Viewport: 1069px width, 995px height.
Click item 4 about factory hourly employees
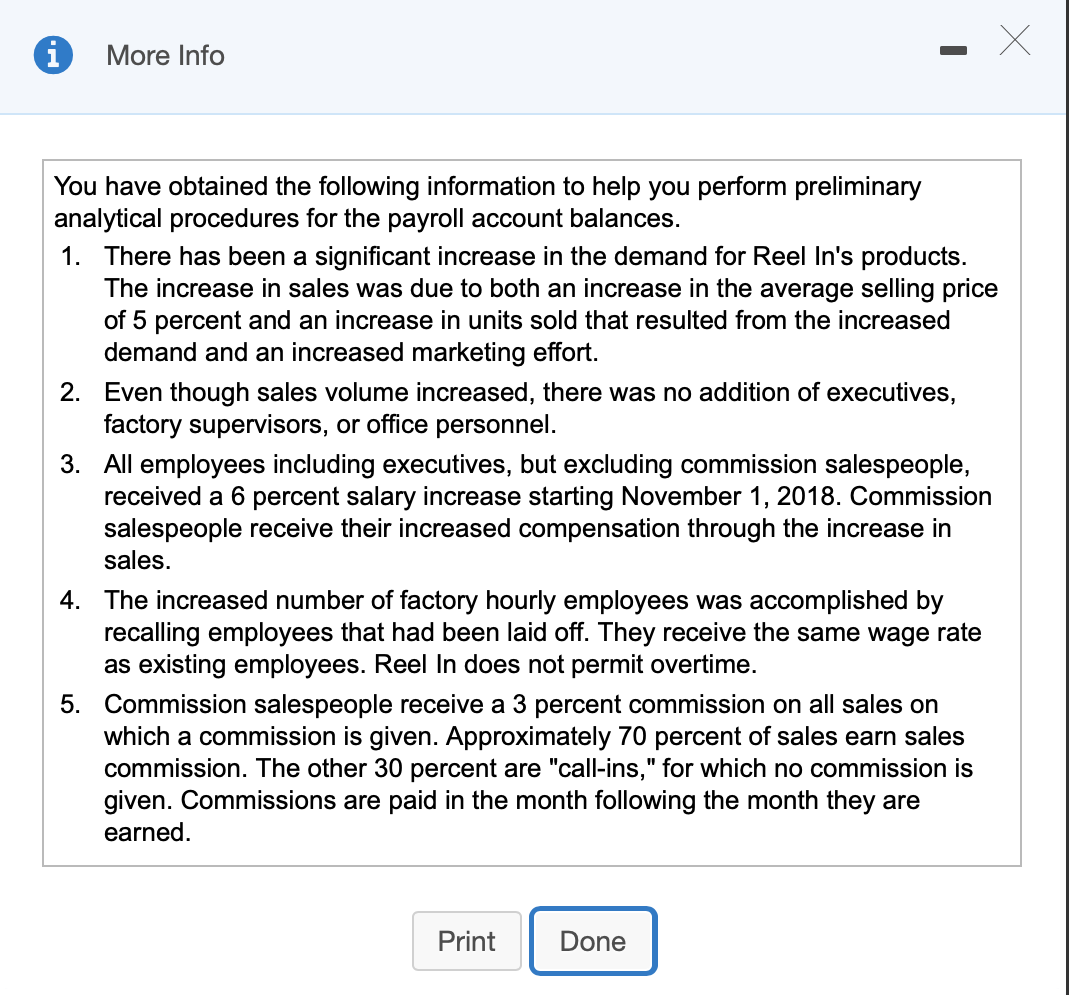530,632
